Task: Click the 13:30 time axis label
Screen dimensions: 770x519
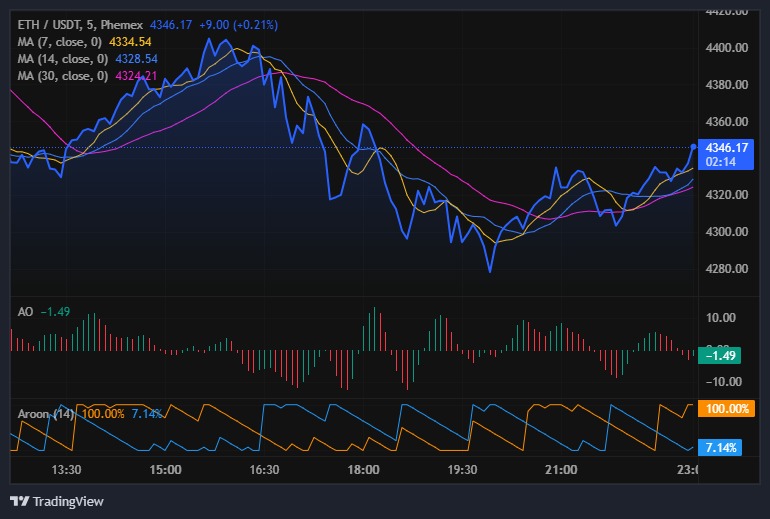Action: (x=66, y=469)
